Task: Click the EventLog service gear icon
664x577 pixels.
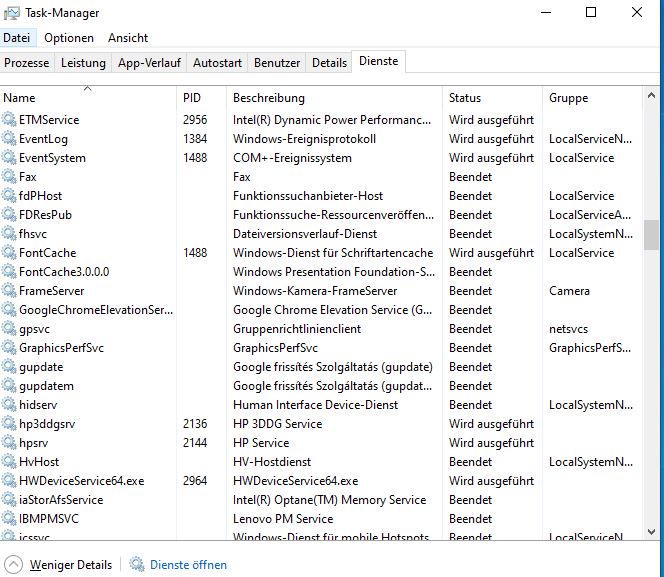Action: pos(10,139)
